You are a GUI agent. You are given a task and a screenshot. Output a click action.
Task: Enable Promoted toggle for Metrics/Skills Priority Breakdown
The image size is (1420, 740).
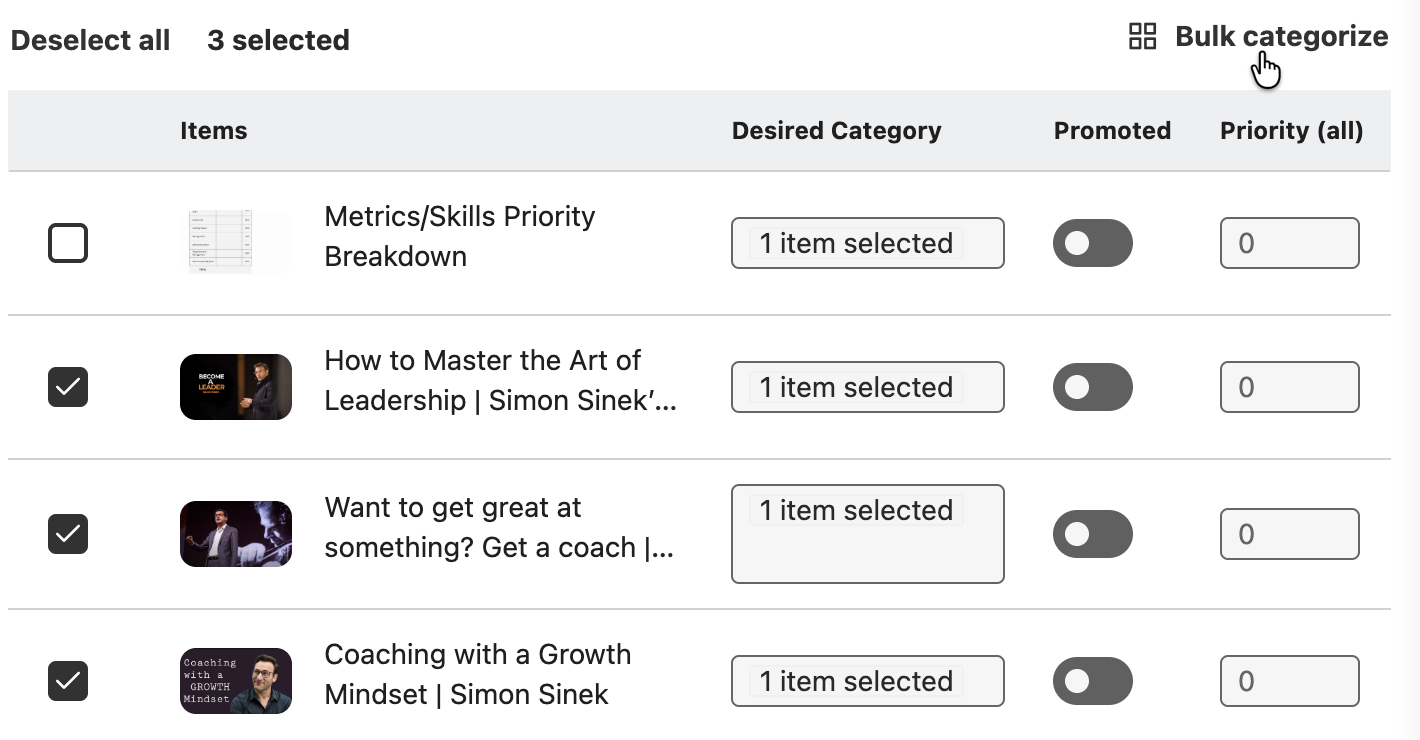click(1092, 244)
